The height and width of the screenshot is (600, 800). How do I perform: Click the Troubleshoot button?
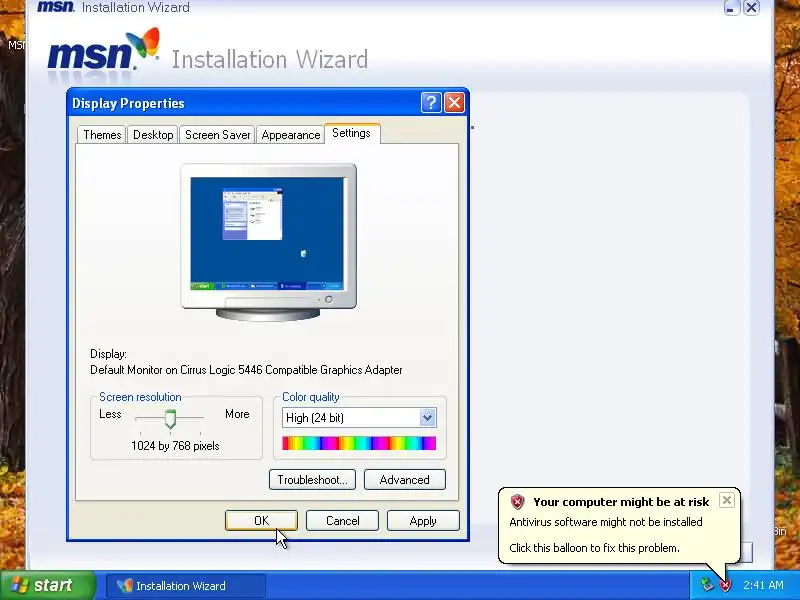(x=312, y=480)
